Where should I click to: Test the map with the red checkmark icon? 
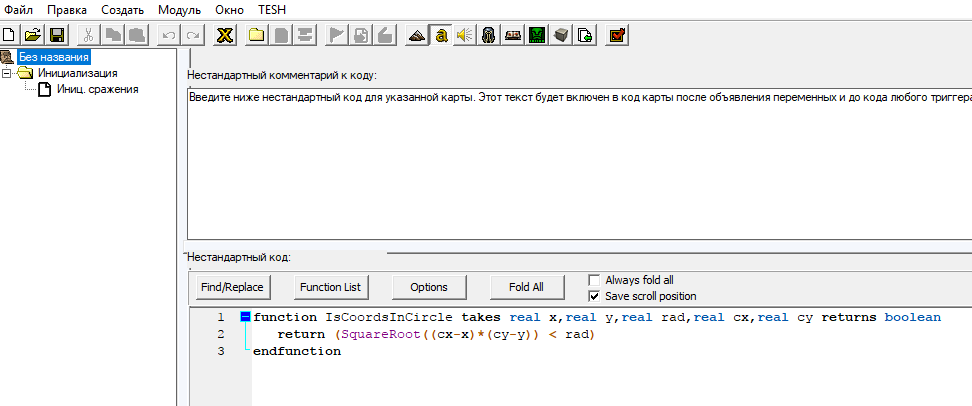pos(617,35)
